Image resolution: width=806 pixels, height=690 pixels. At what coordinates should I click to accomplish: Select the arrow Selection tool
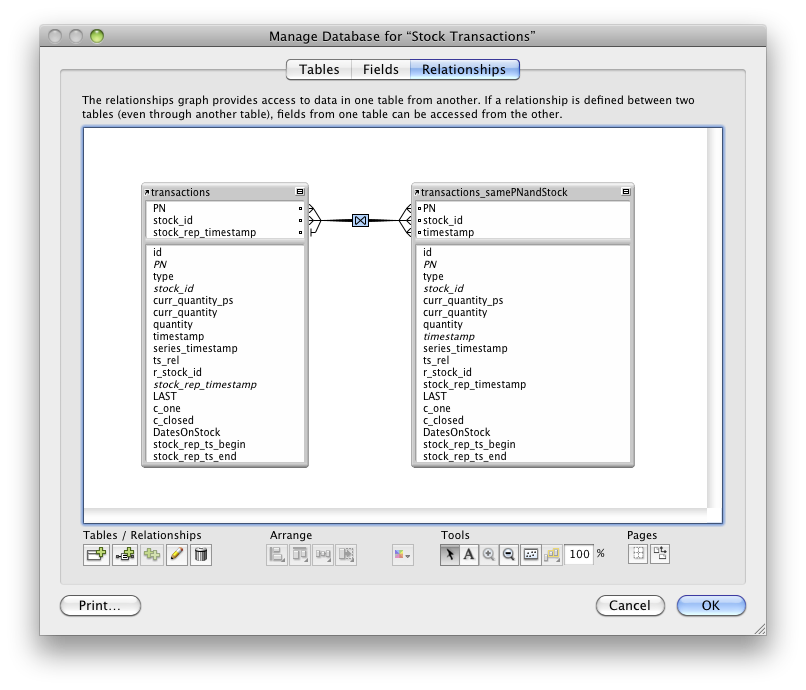[450, 555]
